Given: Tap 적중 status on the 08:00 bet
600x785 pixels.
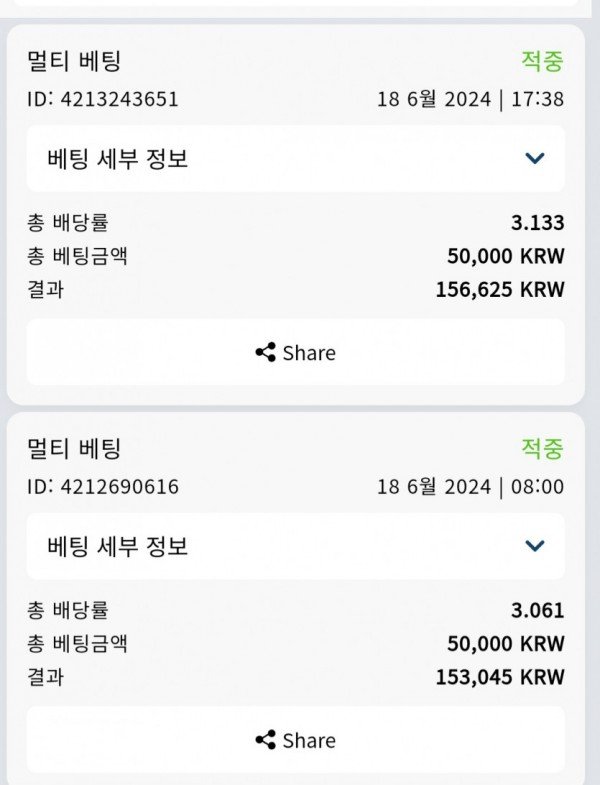Looking at the screenshot, I should click(x=542, y=449).
